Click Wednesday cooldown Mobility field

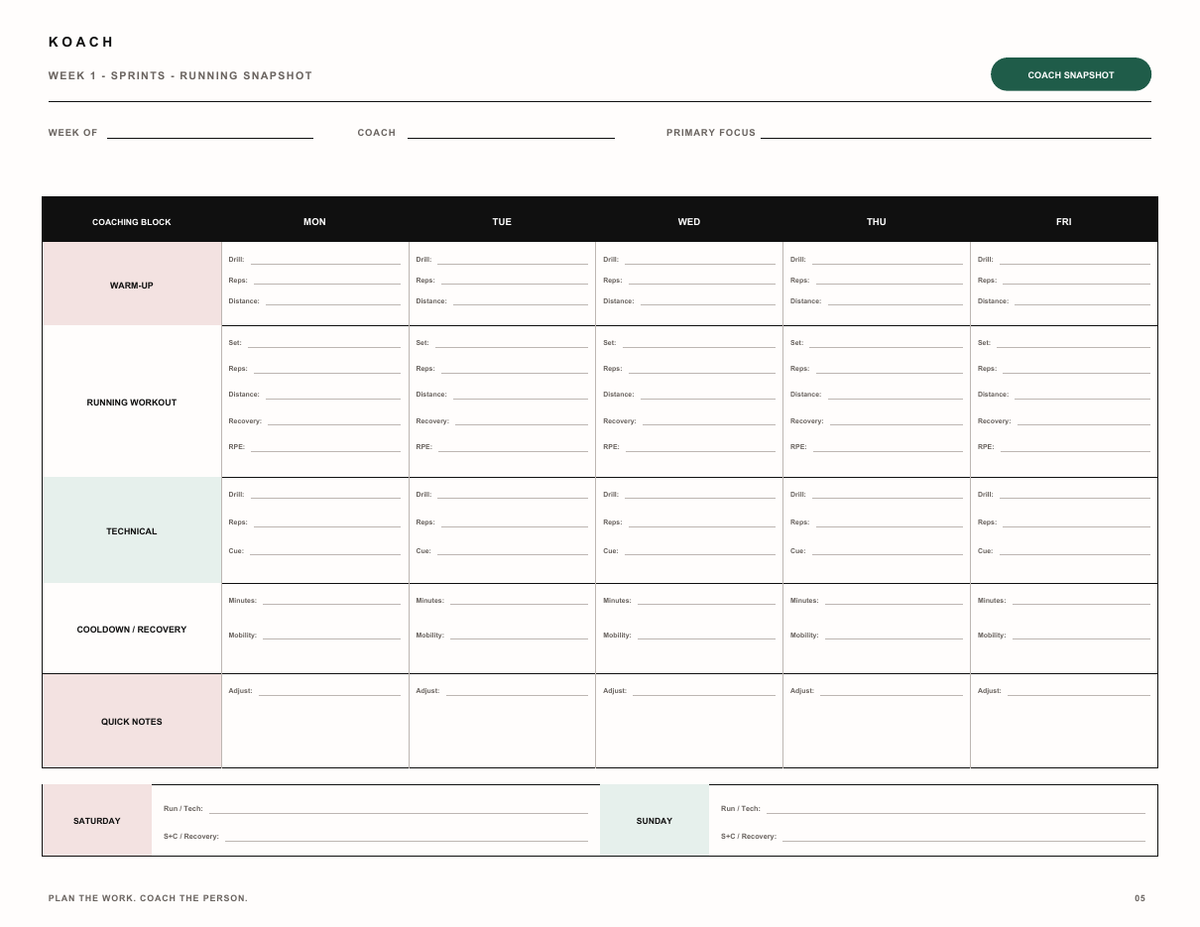click(706, 636)
